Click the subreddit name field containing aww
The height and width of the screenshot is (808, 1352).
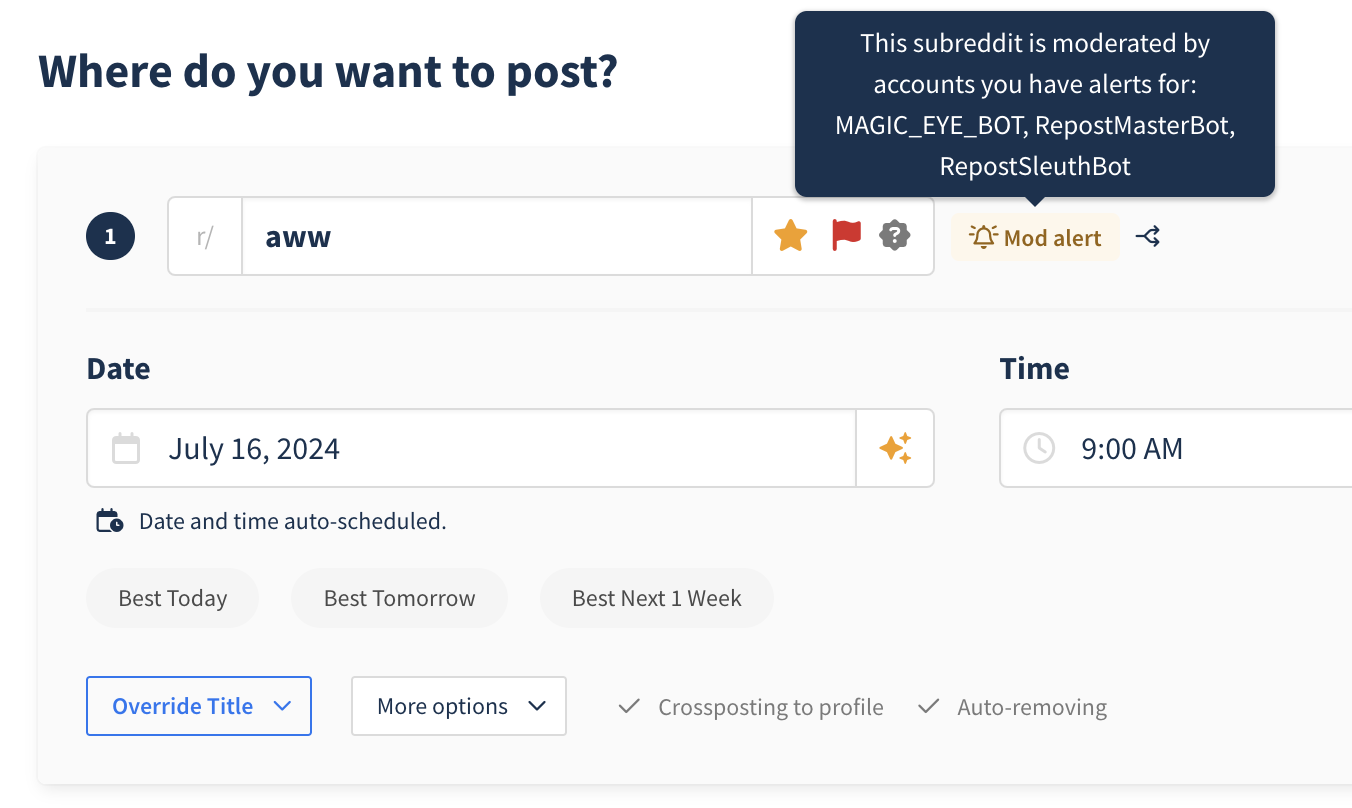coord(497,236)
